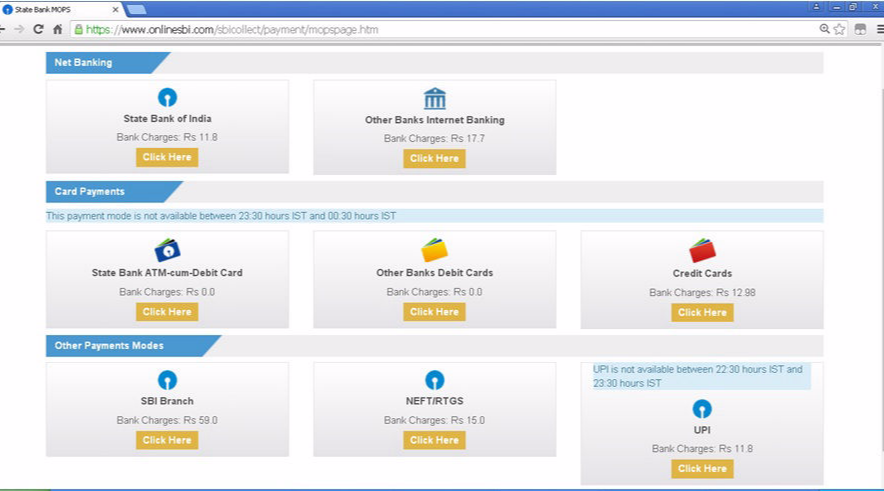Click 'Bank Charges: Rs 12.98' text

click(x=702, y=293)
